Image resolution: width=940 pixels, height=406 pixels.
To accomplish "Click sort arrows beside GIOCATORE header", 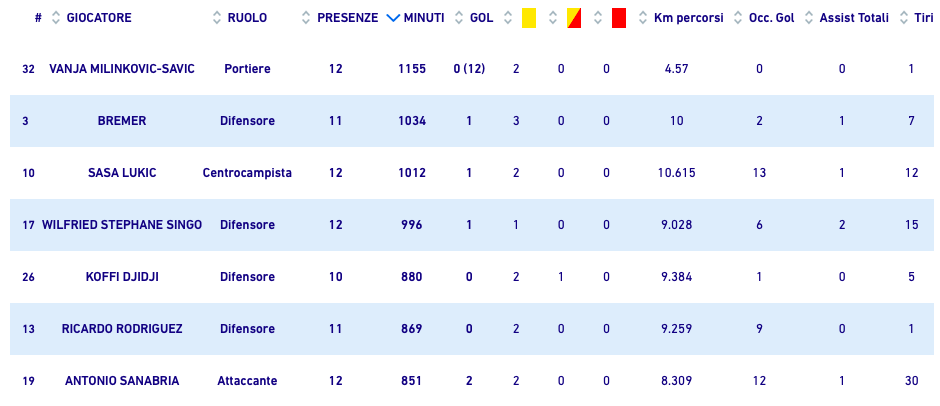I will (56, 18).
